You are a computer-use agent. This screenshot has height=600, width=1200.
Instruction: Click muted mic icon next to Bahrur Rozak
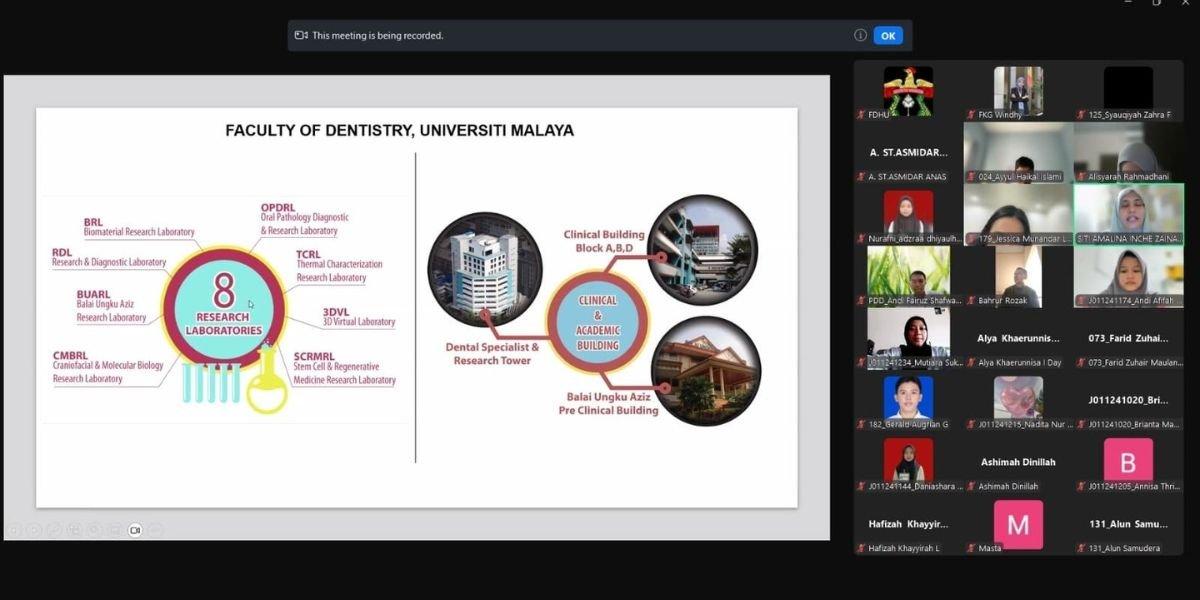coord(971,301)
